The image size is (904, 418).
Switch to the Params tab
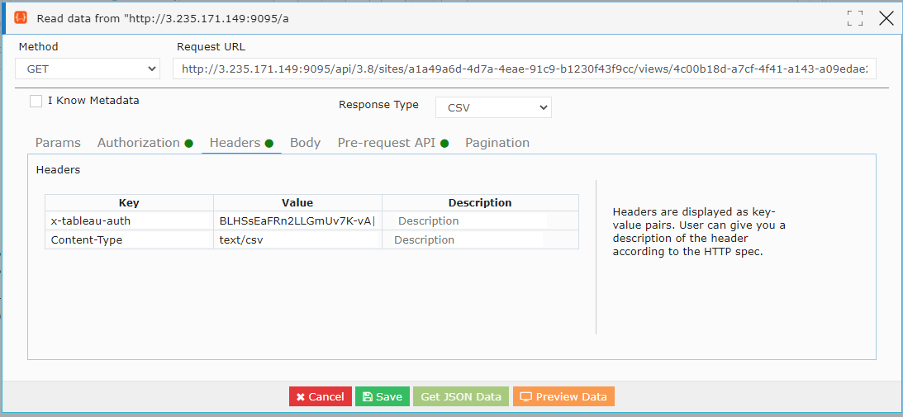[x=58, y=142]
